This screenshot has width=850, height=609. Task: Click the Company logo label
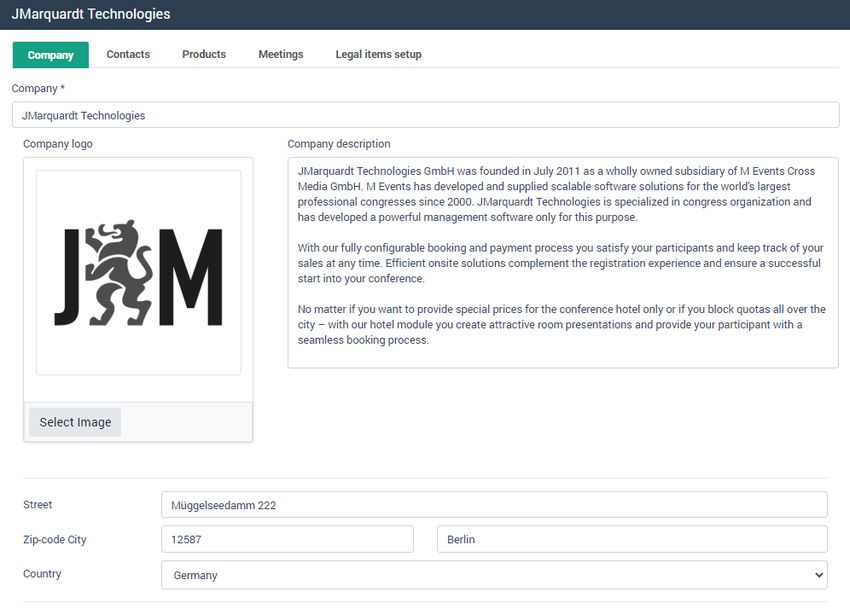(x=58, y=144)
